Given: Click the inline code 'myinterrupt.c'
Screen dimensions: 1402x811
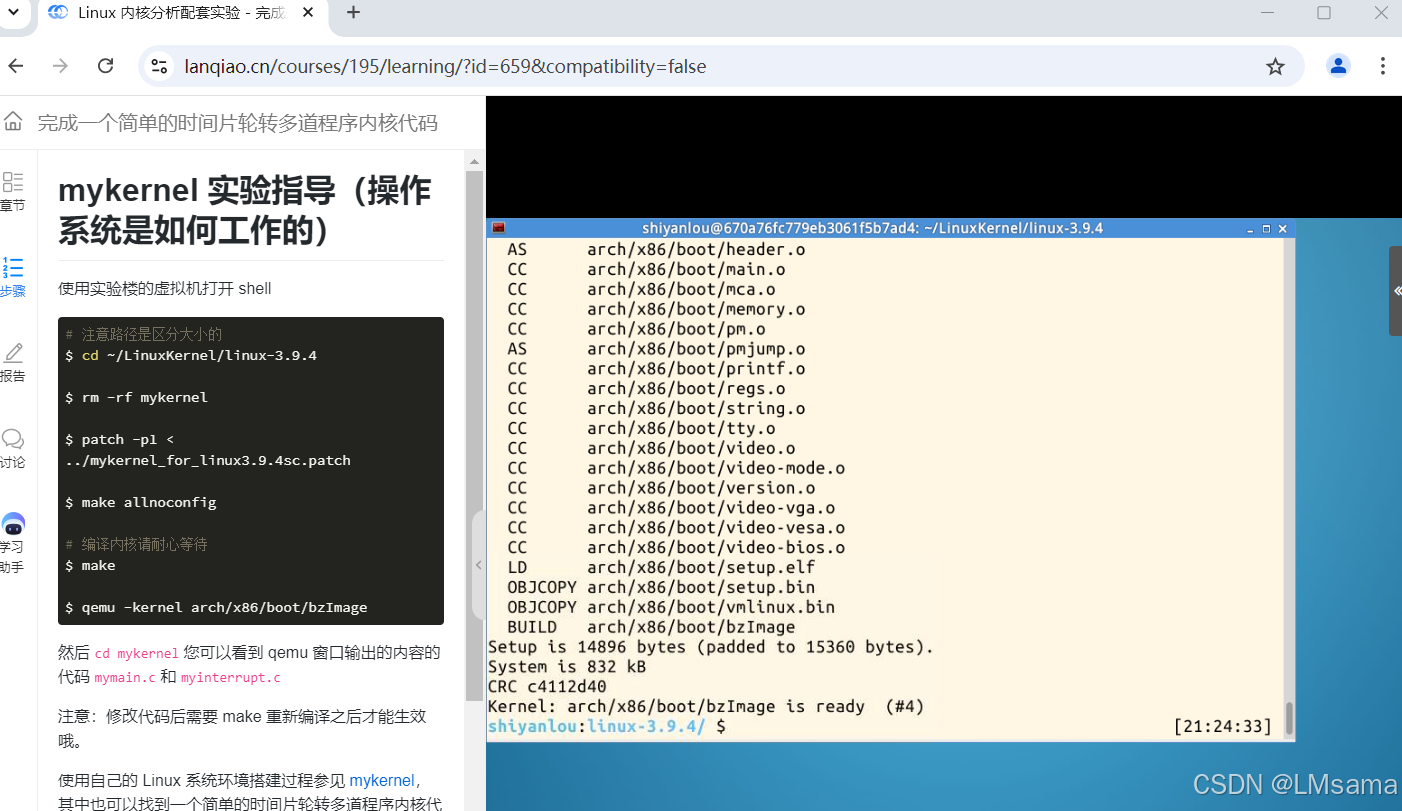Looking at the screenshot, I should coord(231,677).
